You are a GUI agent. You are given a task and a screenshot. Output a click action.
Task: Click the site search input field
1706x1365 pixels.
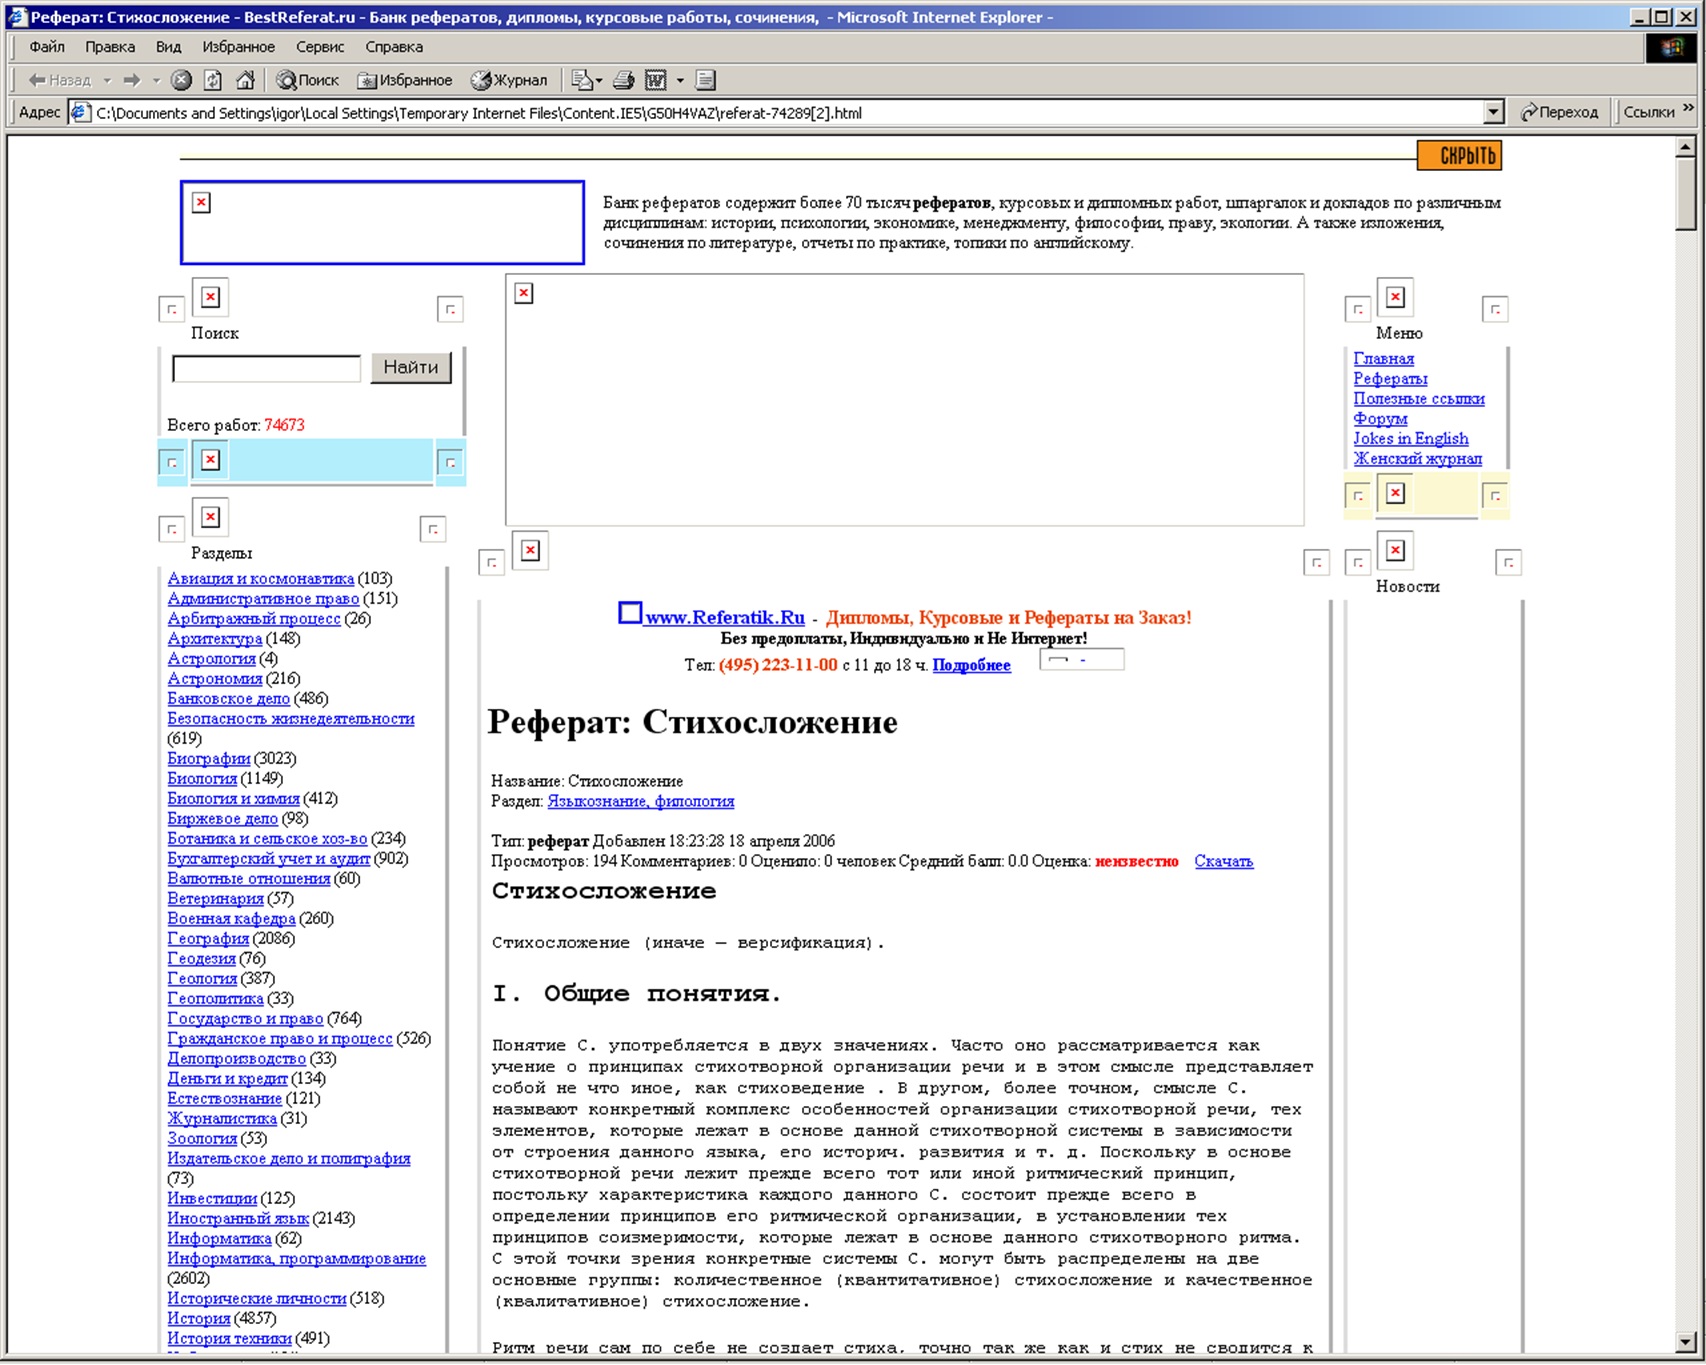coord(266,368)
